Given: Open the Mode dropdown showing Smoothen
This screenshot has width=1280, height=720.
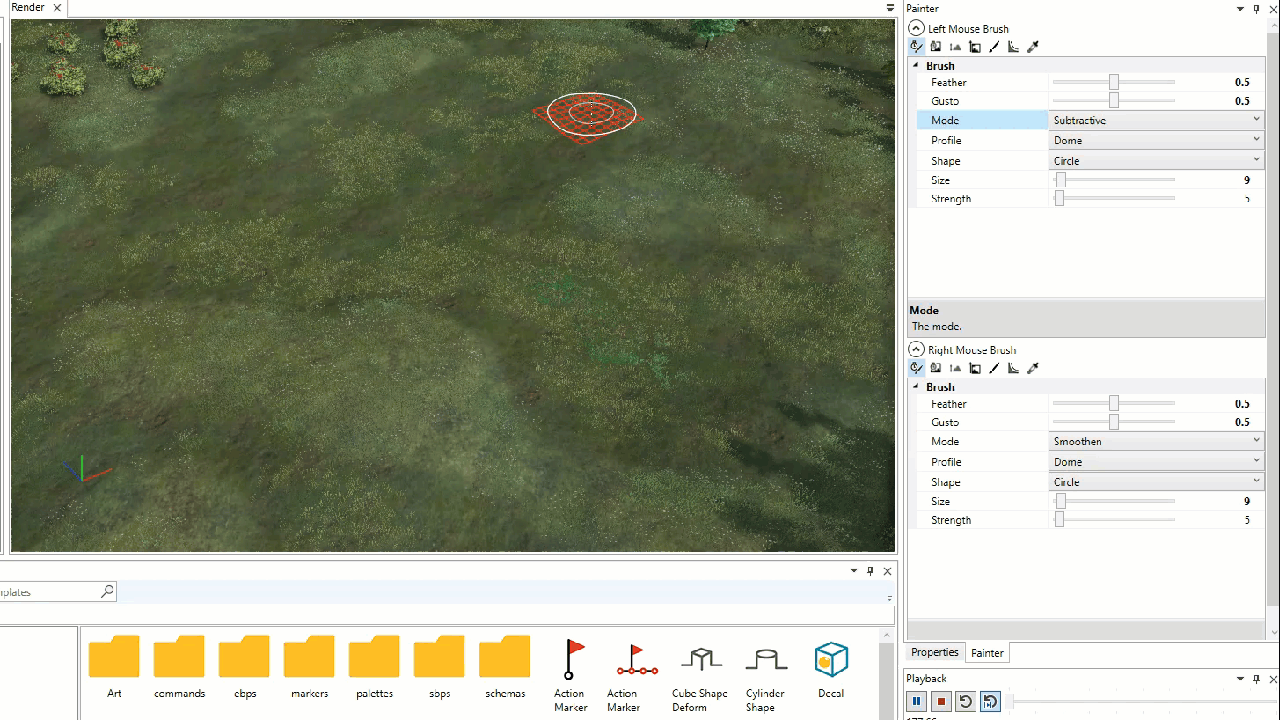Looking at the screenshot, I should click(1156, 441).
